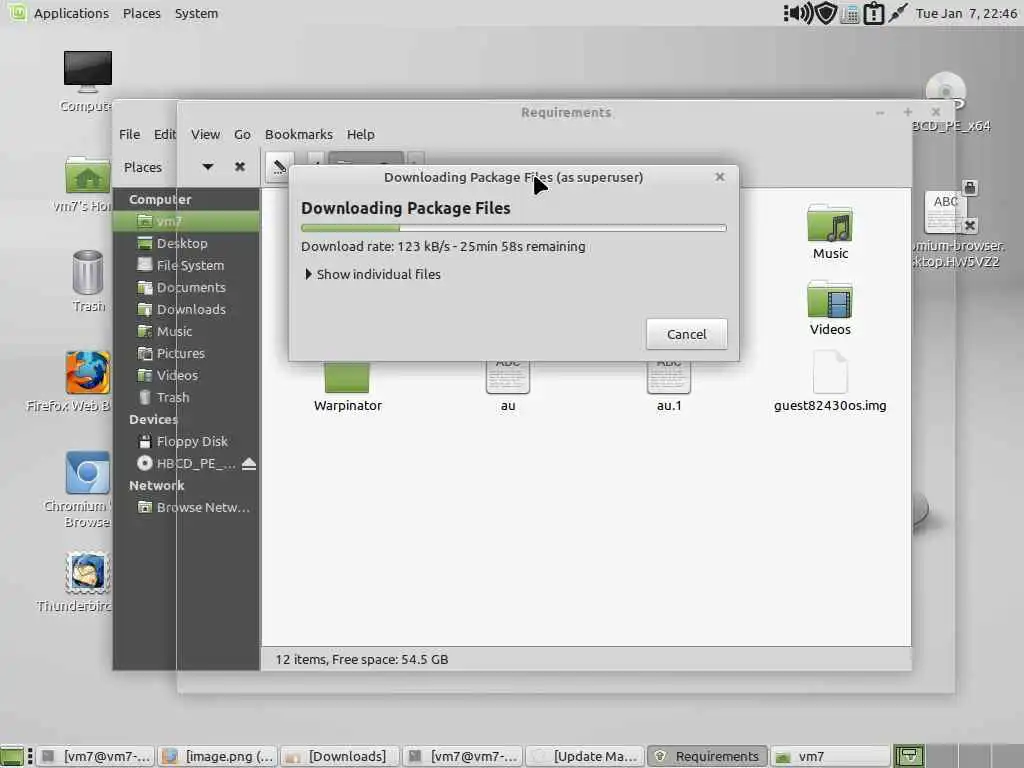Click the edit location pencil icon
This screenshot has width=1024, height=768.
tap(280, 167)
